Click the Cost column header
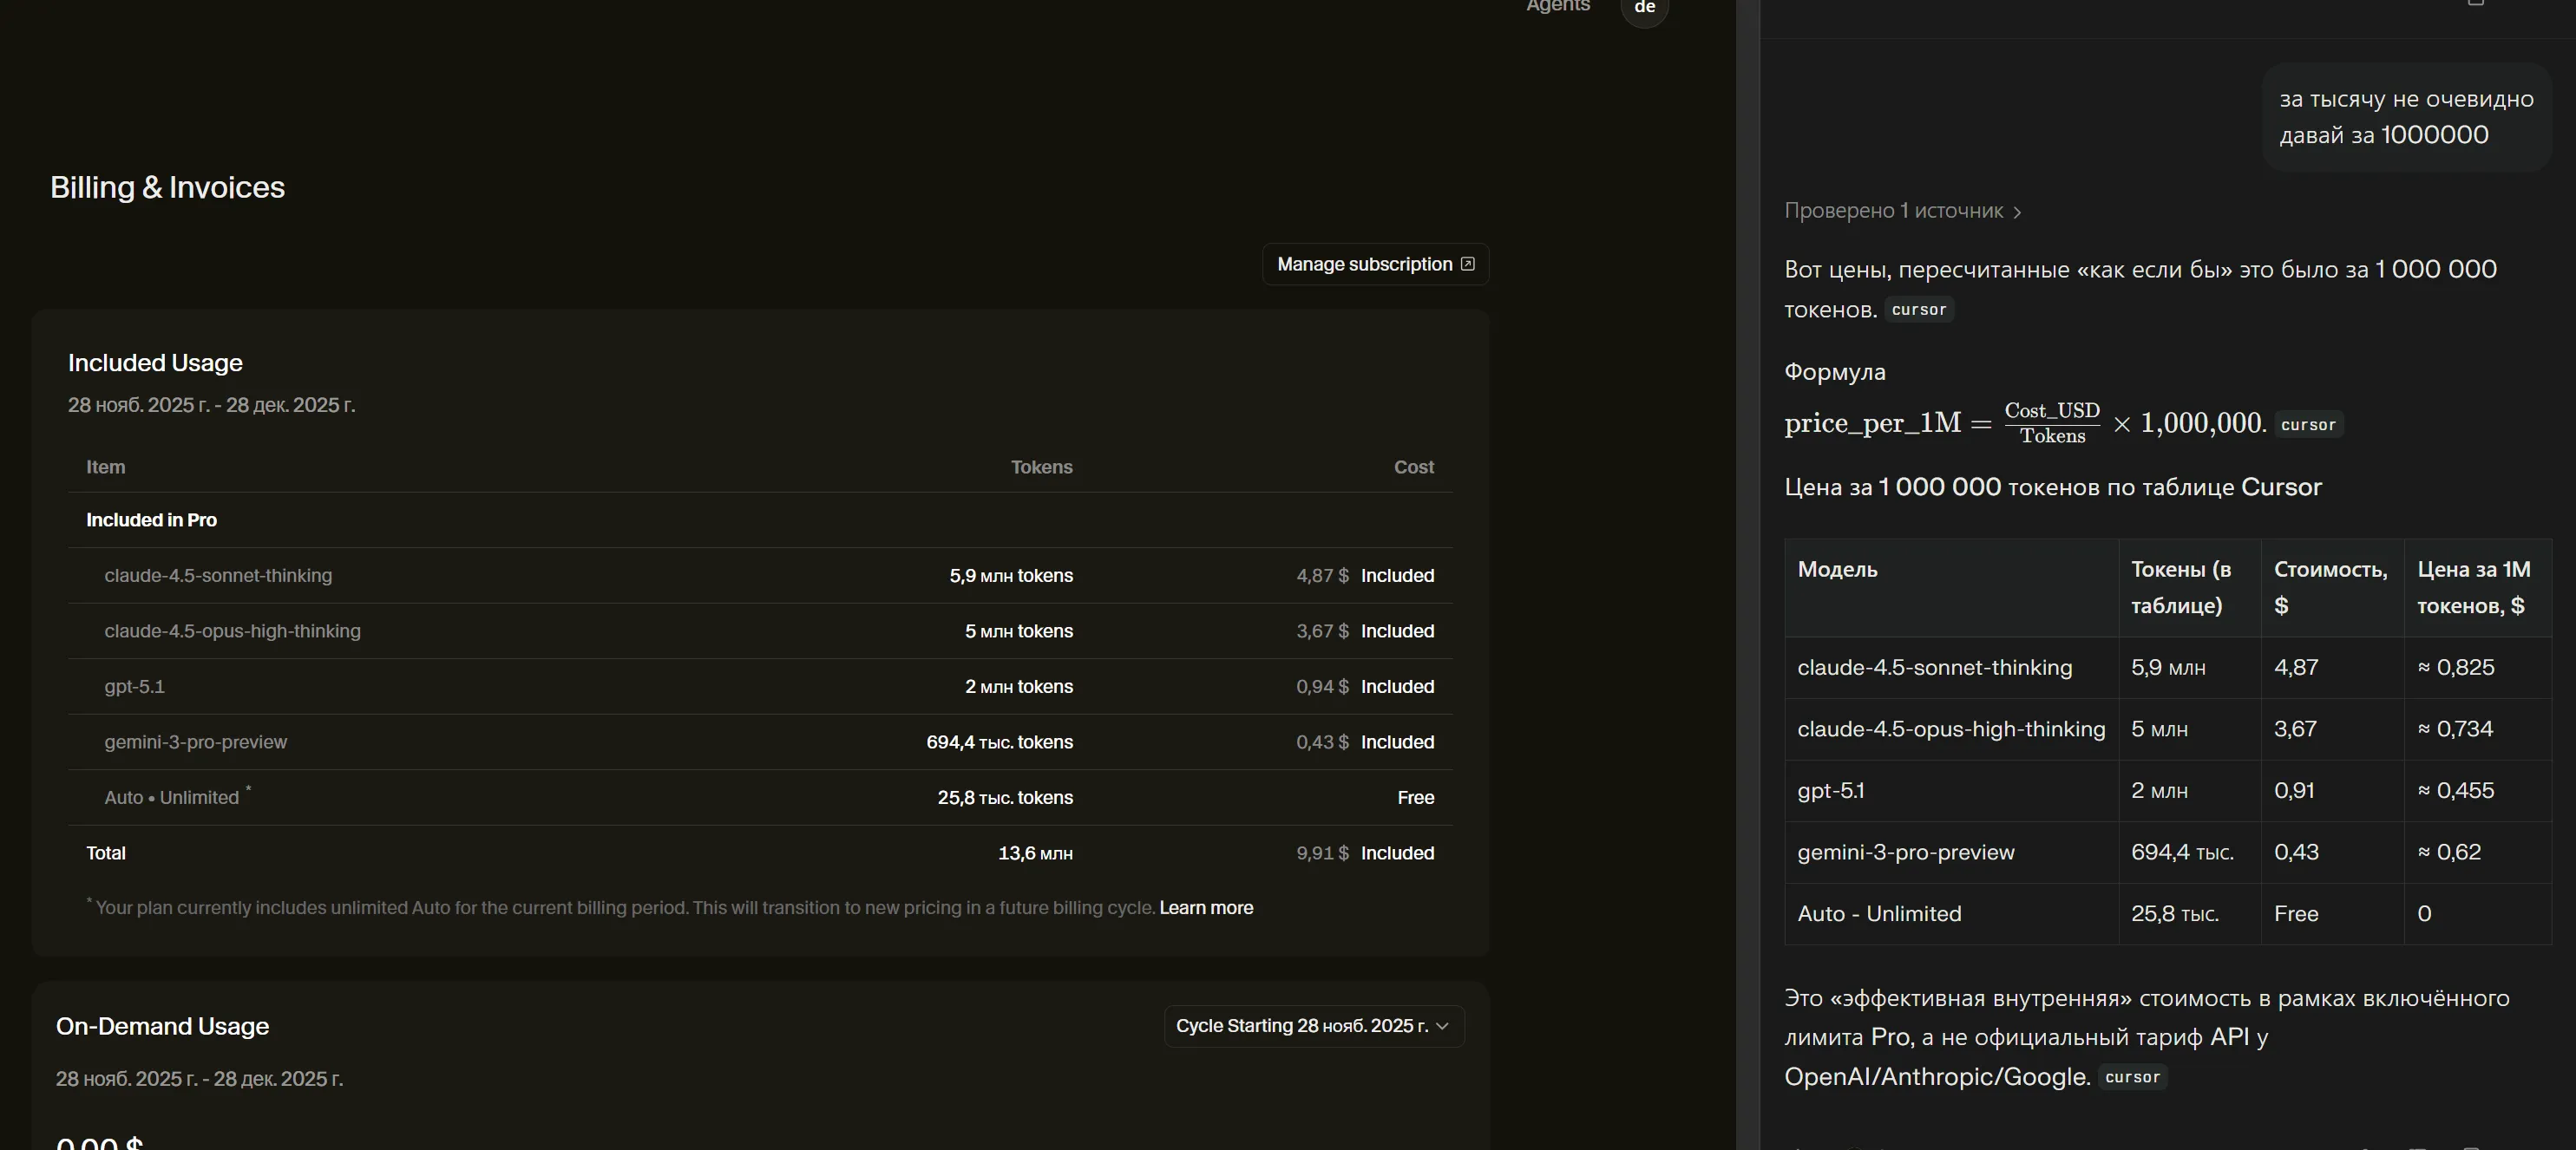Viewport: 2576px width, 1150px height. click(x=1413, y=467)
